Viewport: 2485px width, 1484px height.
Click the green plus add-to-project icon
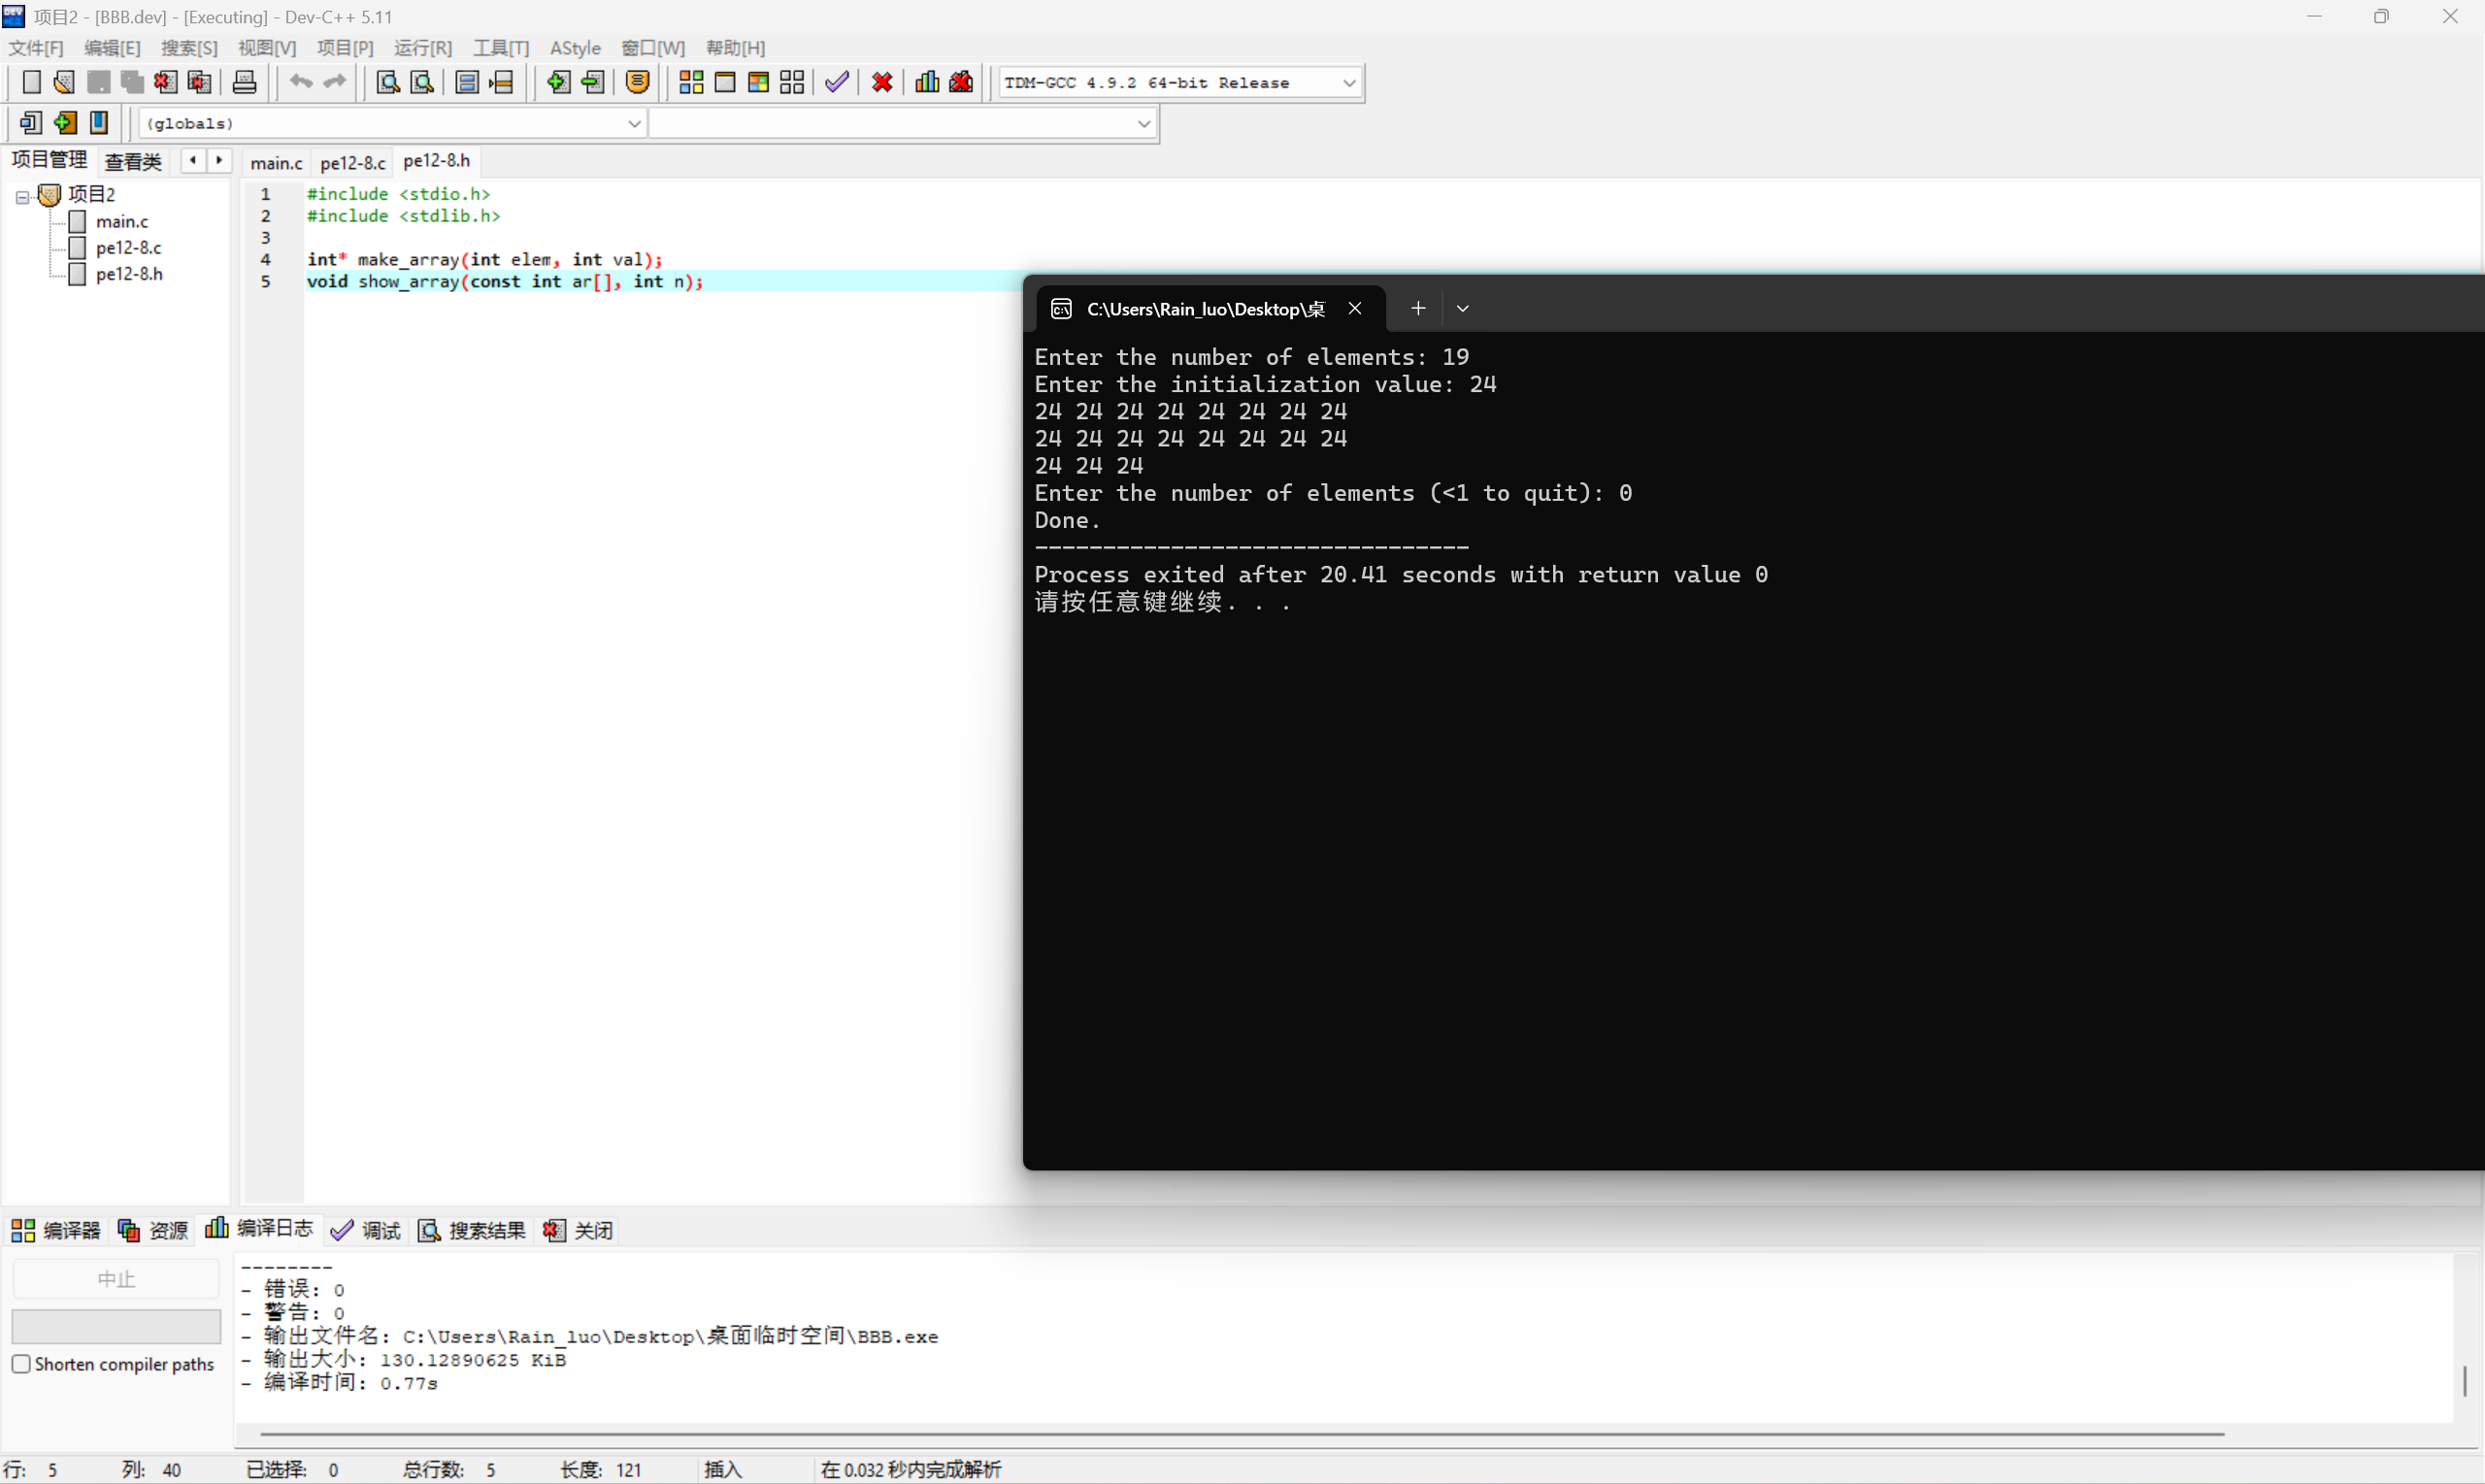(x=558, y=82)
